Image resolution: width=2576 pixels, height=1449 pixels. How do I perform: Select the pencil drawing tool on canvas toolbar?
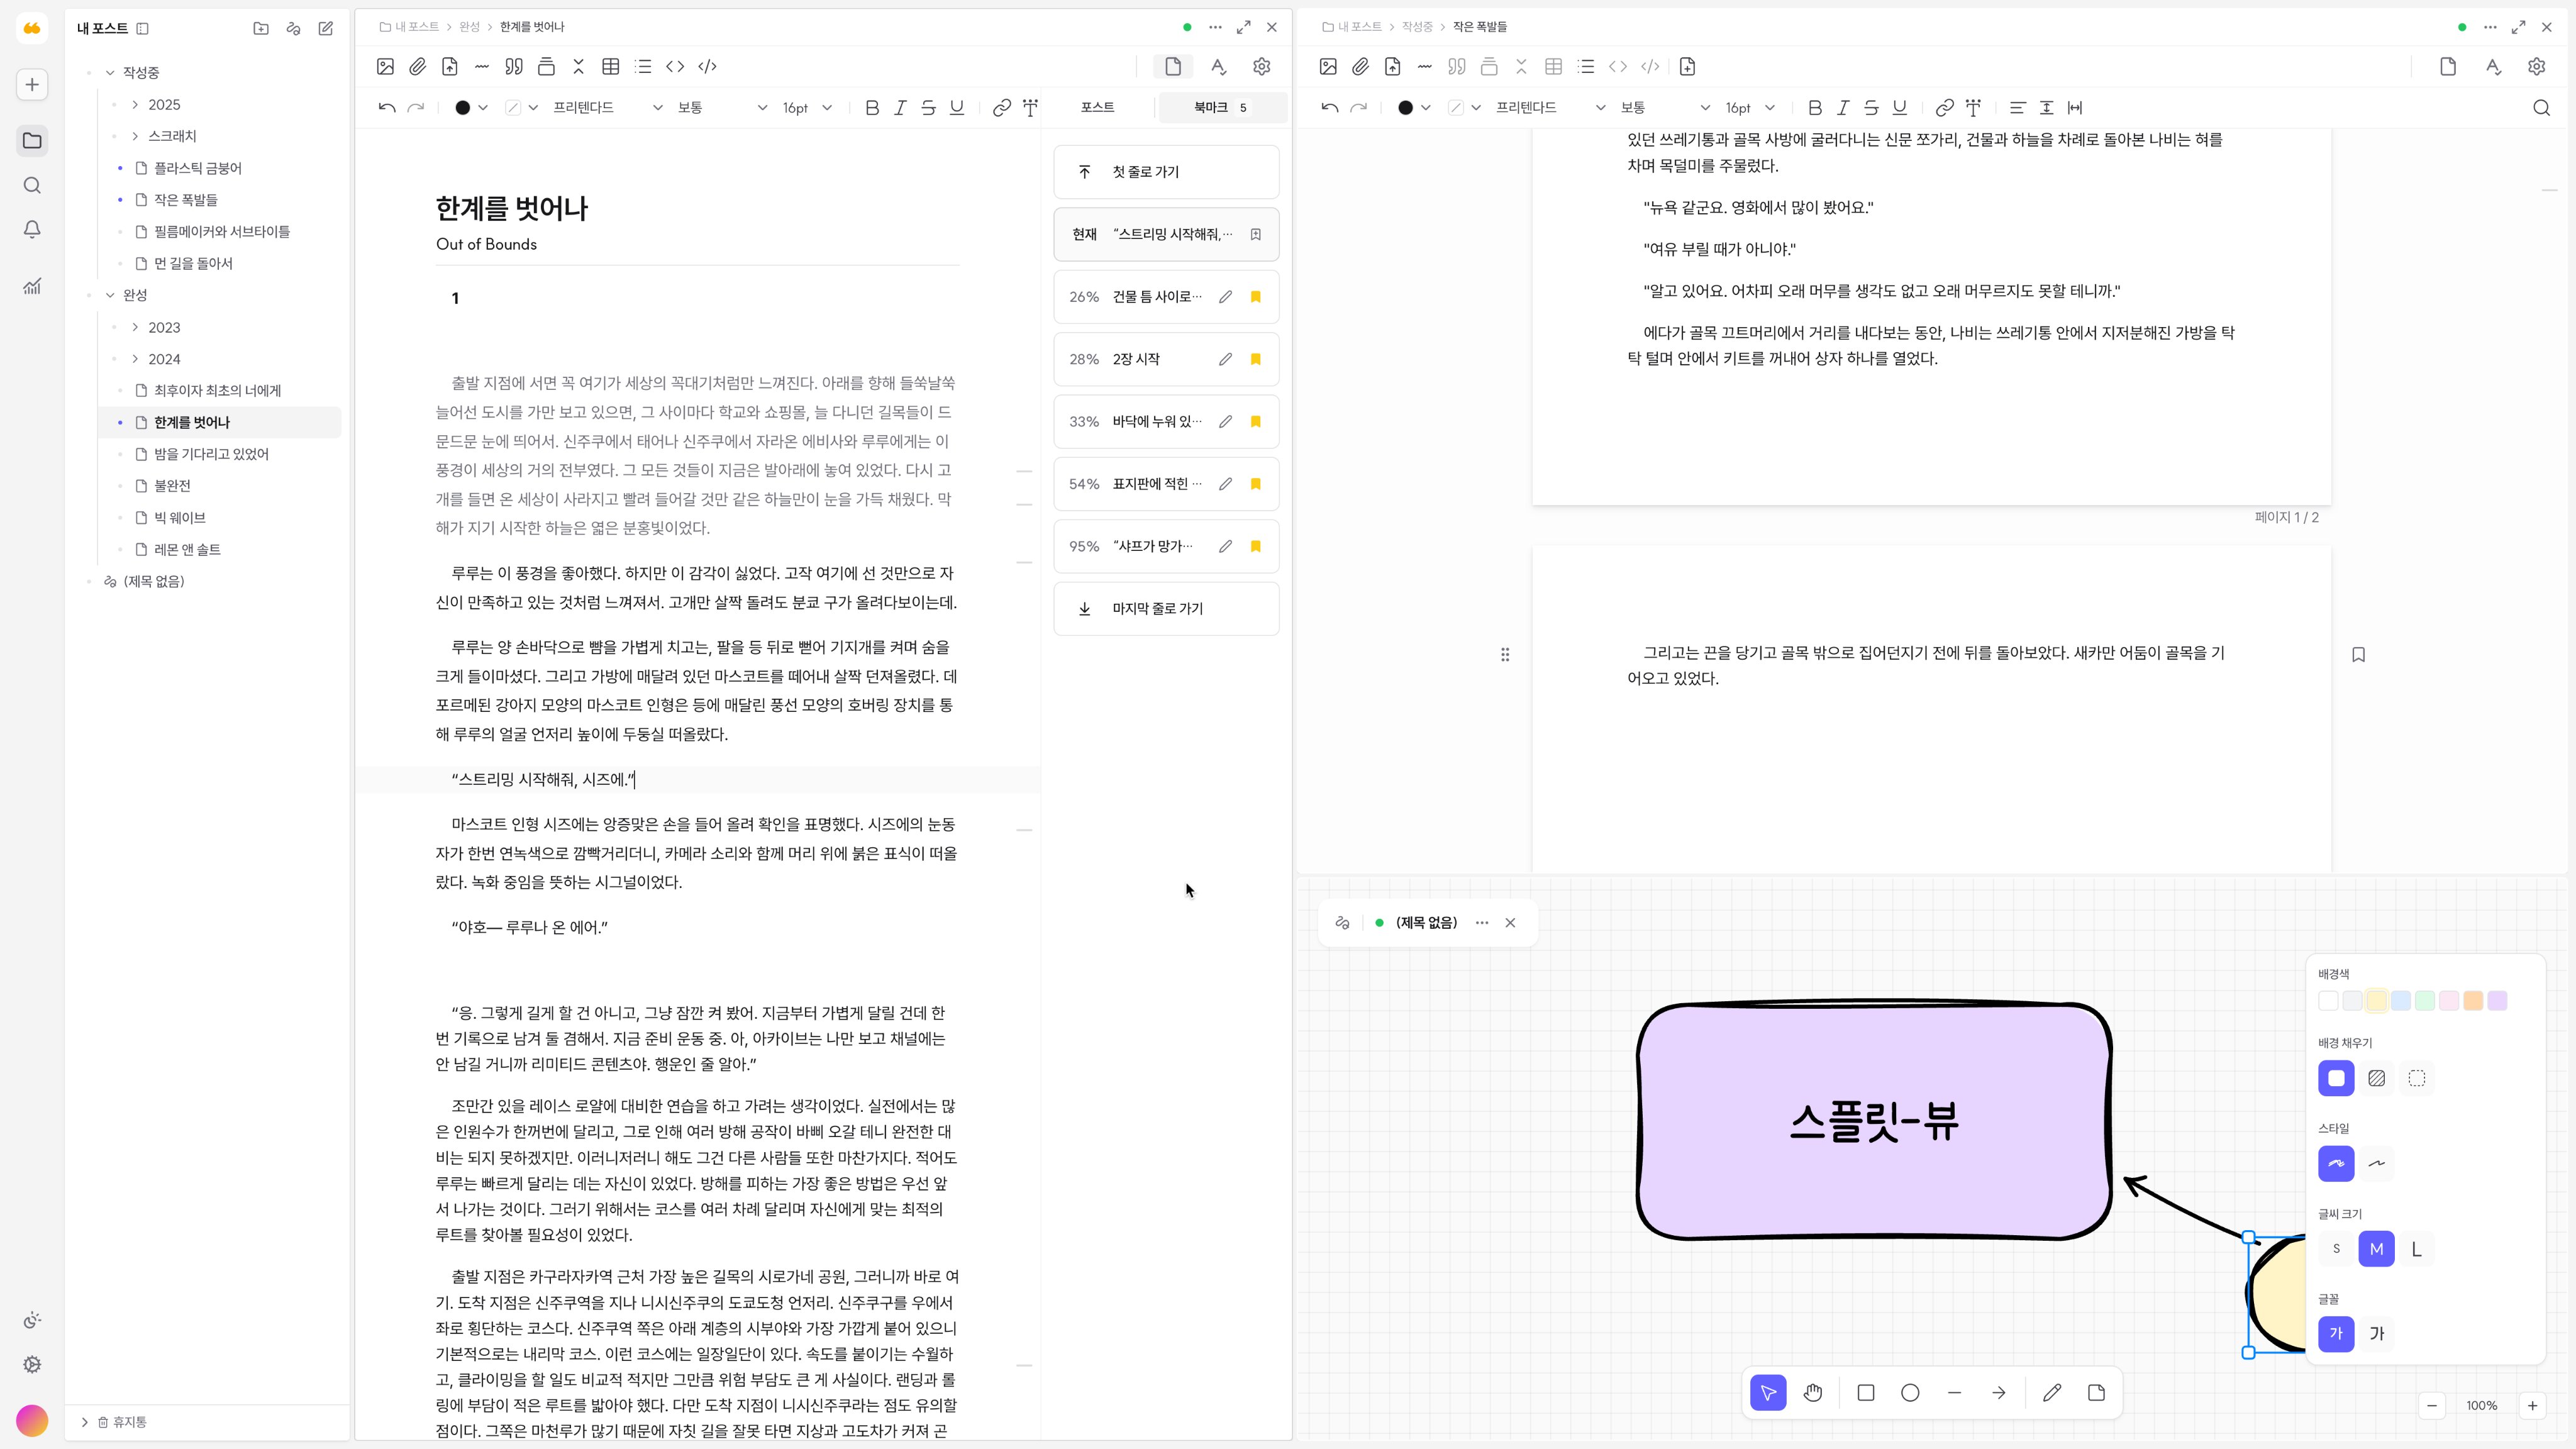2052,1392
